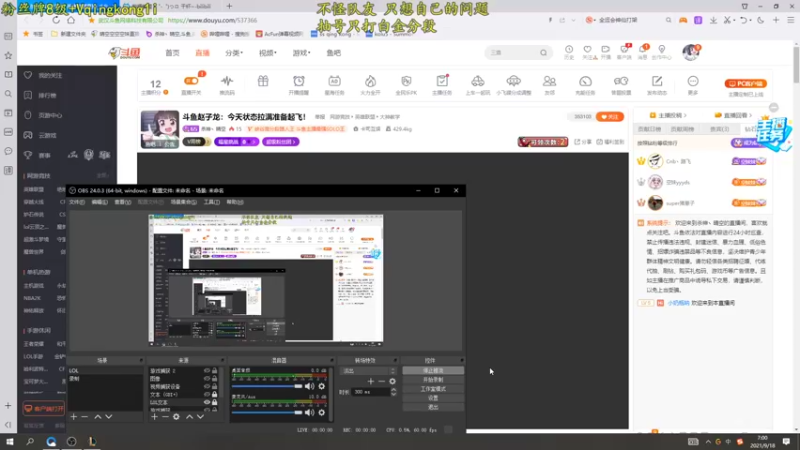
Task: Open the 编辑(E) menu in OBS
Action: pos(99,202)
